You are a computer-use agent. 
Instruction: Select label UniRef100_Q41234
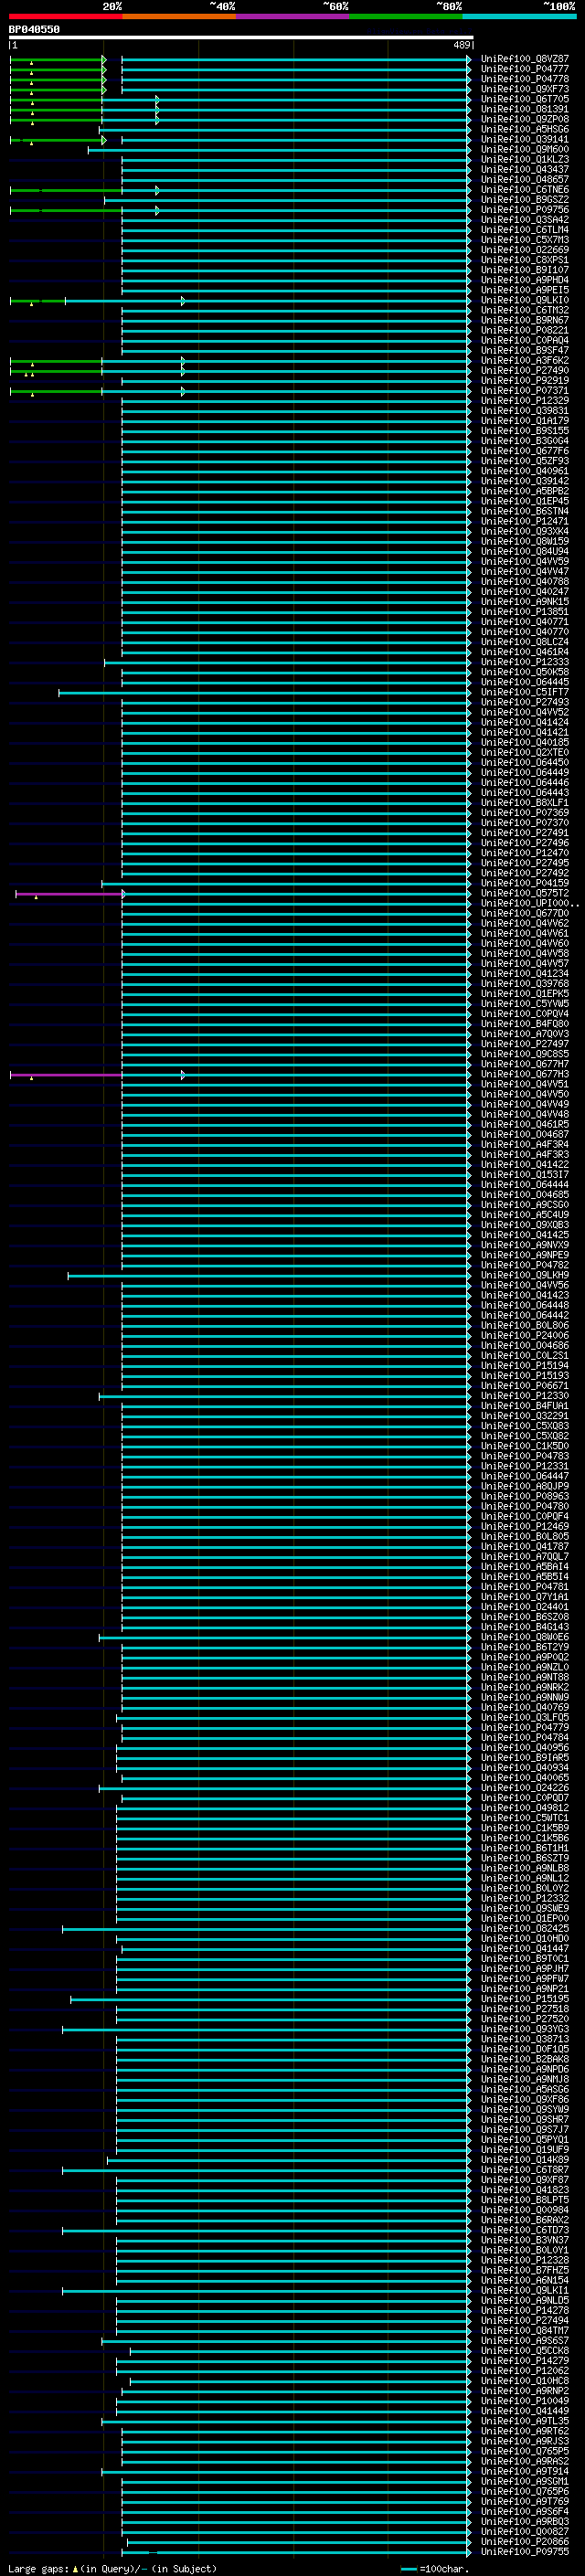click(x=524, y=974)
